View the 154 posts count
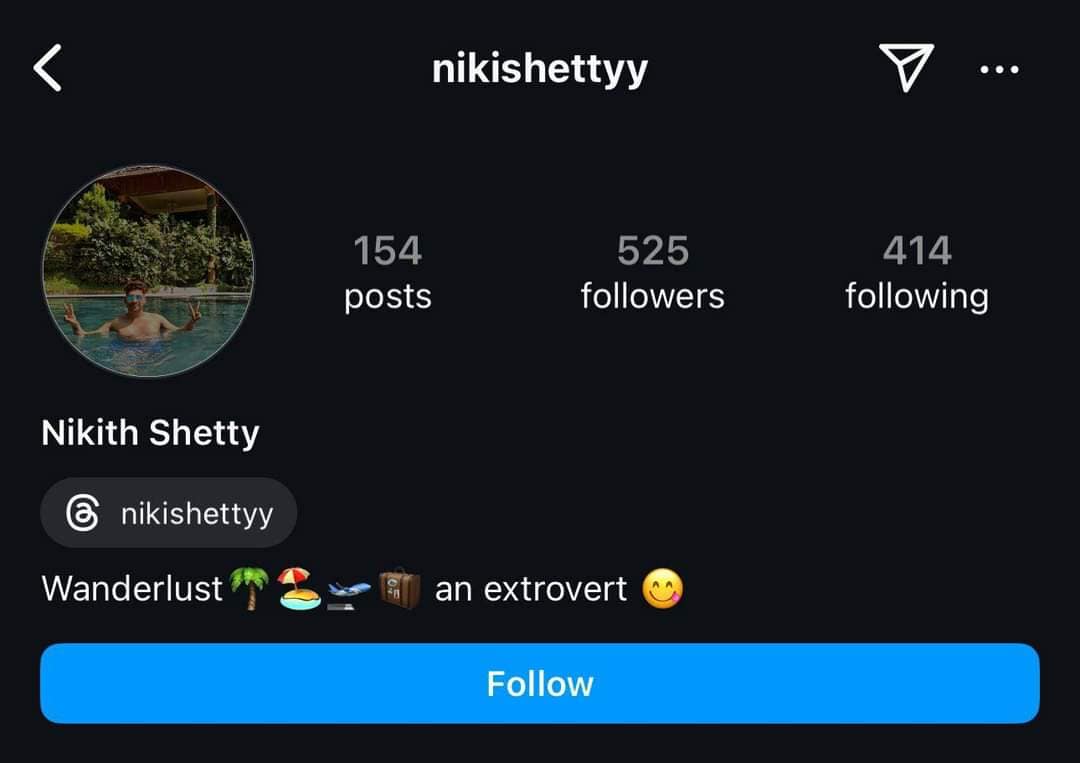 388,273
